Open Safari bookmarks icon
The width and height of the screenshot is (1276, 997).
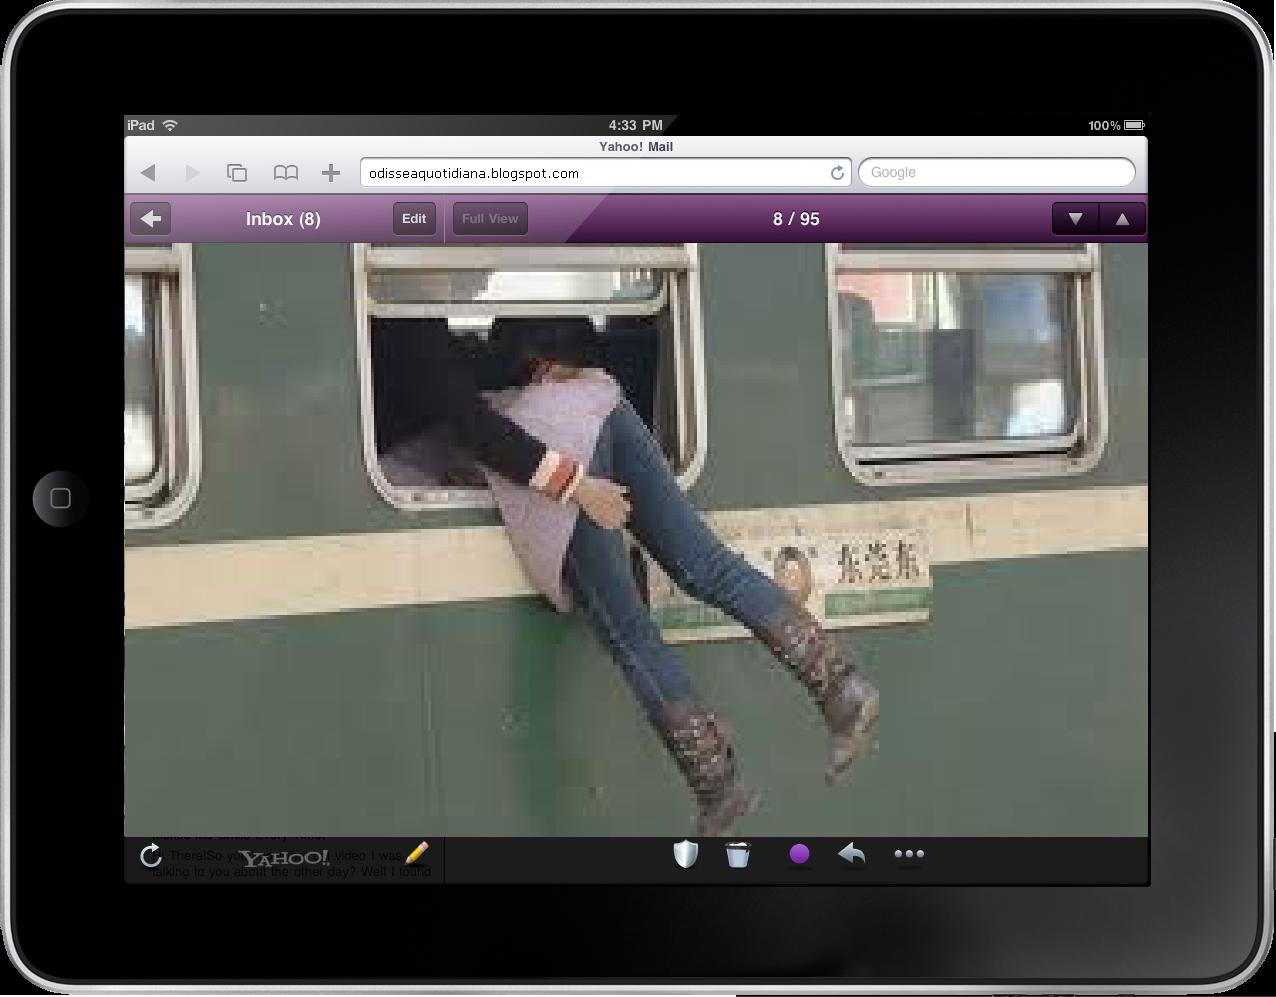[x=285, y=172]
